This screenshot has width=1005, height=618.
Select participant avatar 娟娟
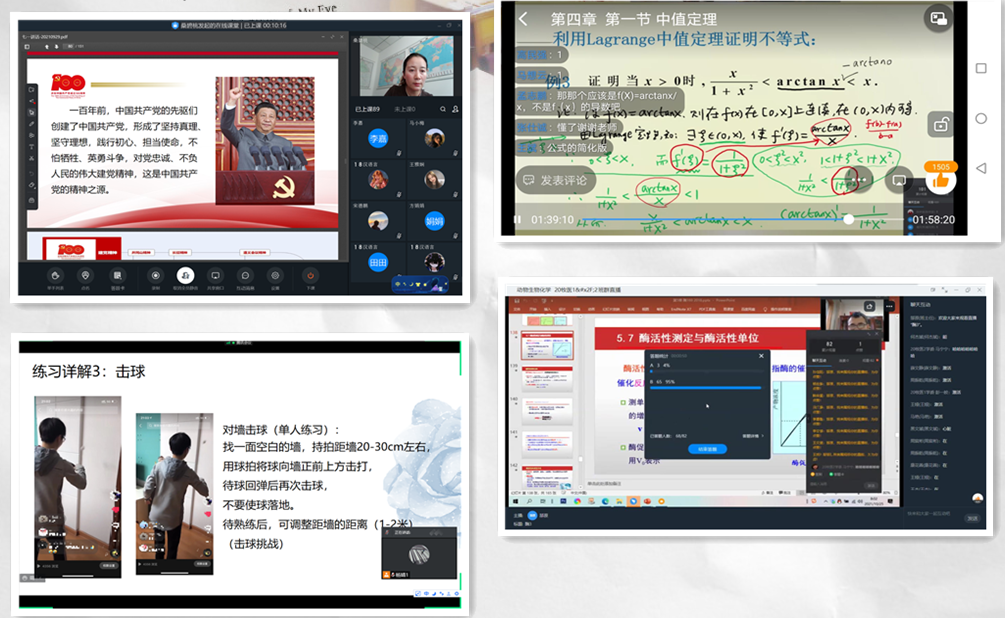pyautogui.click(x=435, y=221)
